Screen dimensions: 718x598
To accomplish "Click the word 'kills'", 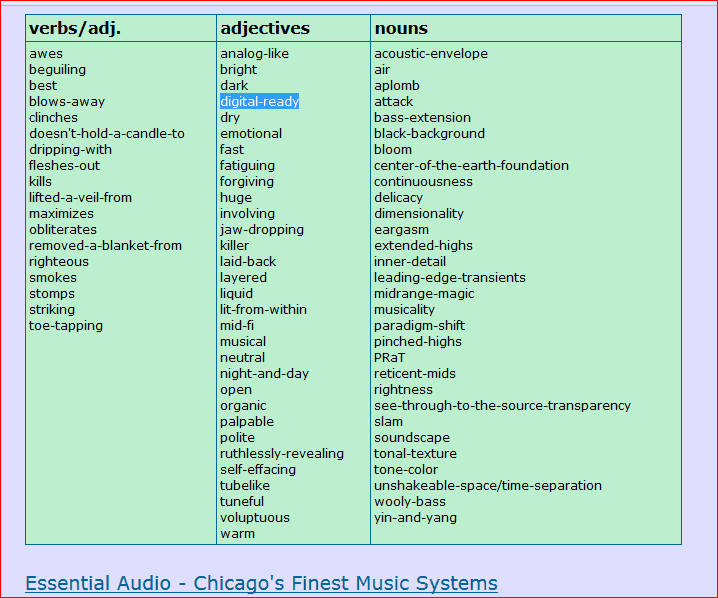I will [40, 182].
